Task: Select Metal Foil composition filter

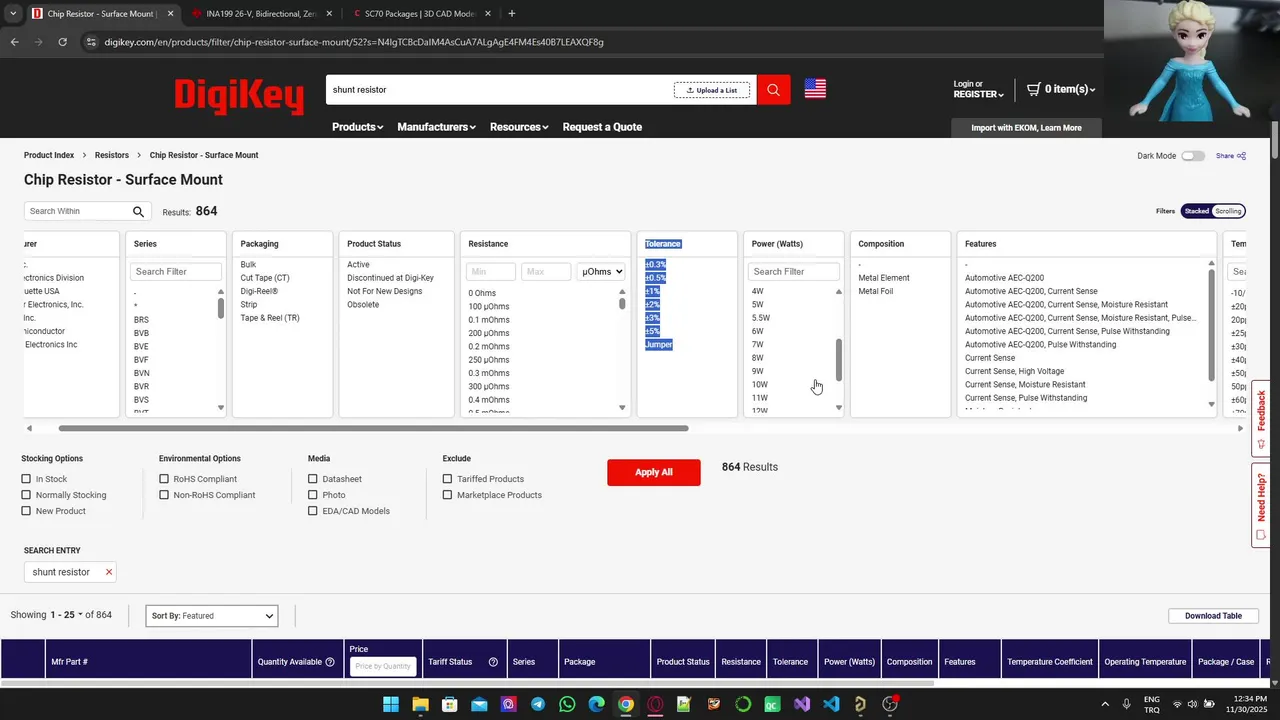Action: 876,291
